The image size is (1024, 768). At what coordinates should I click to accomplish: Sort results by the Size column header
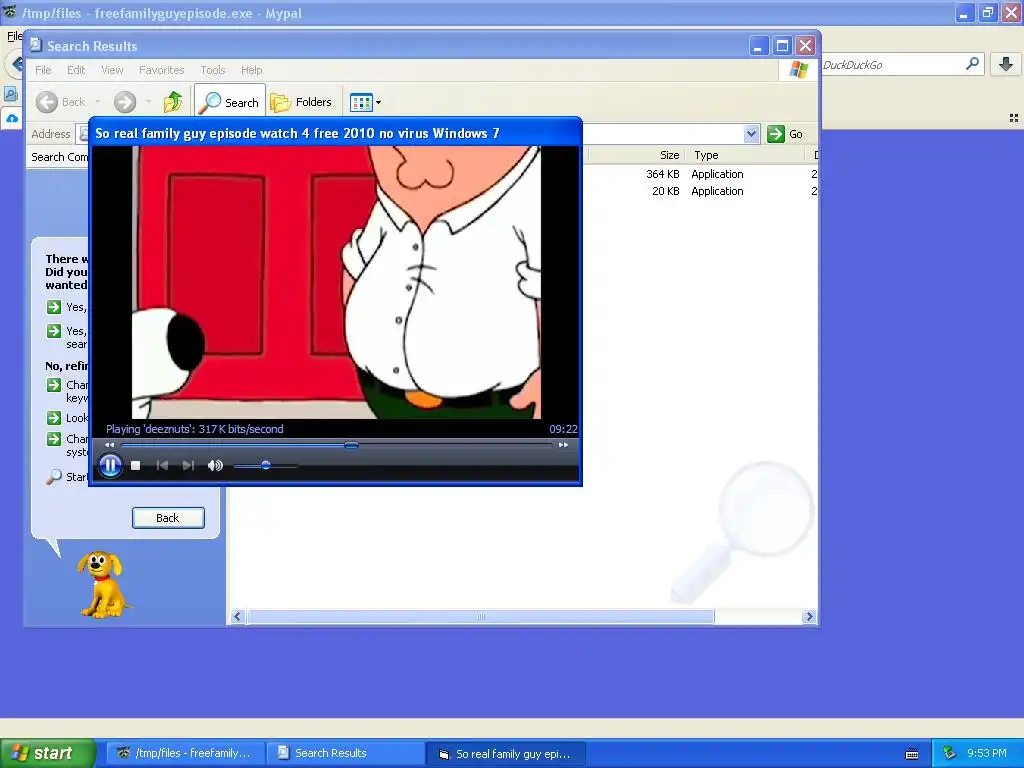[x=669, y=155]
